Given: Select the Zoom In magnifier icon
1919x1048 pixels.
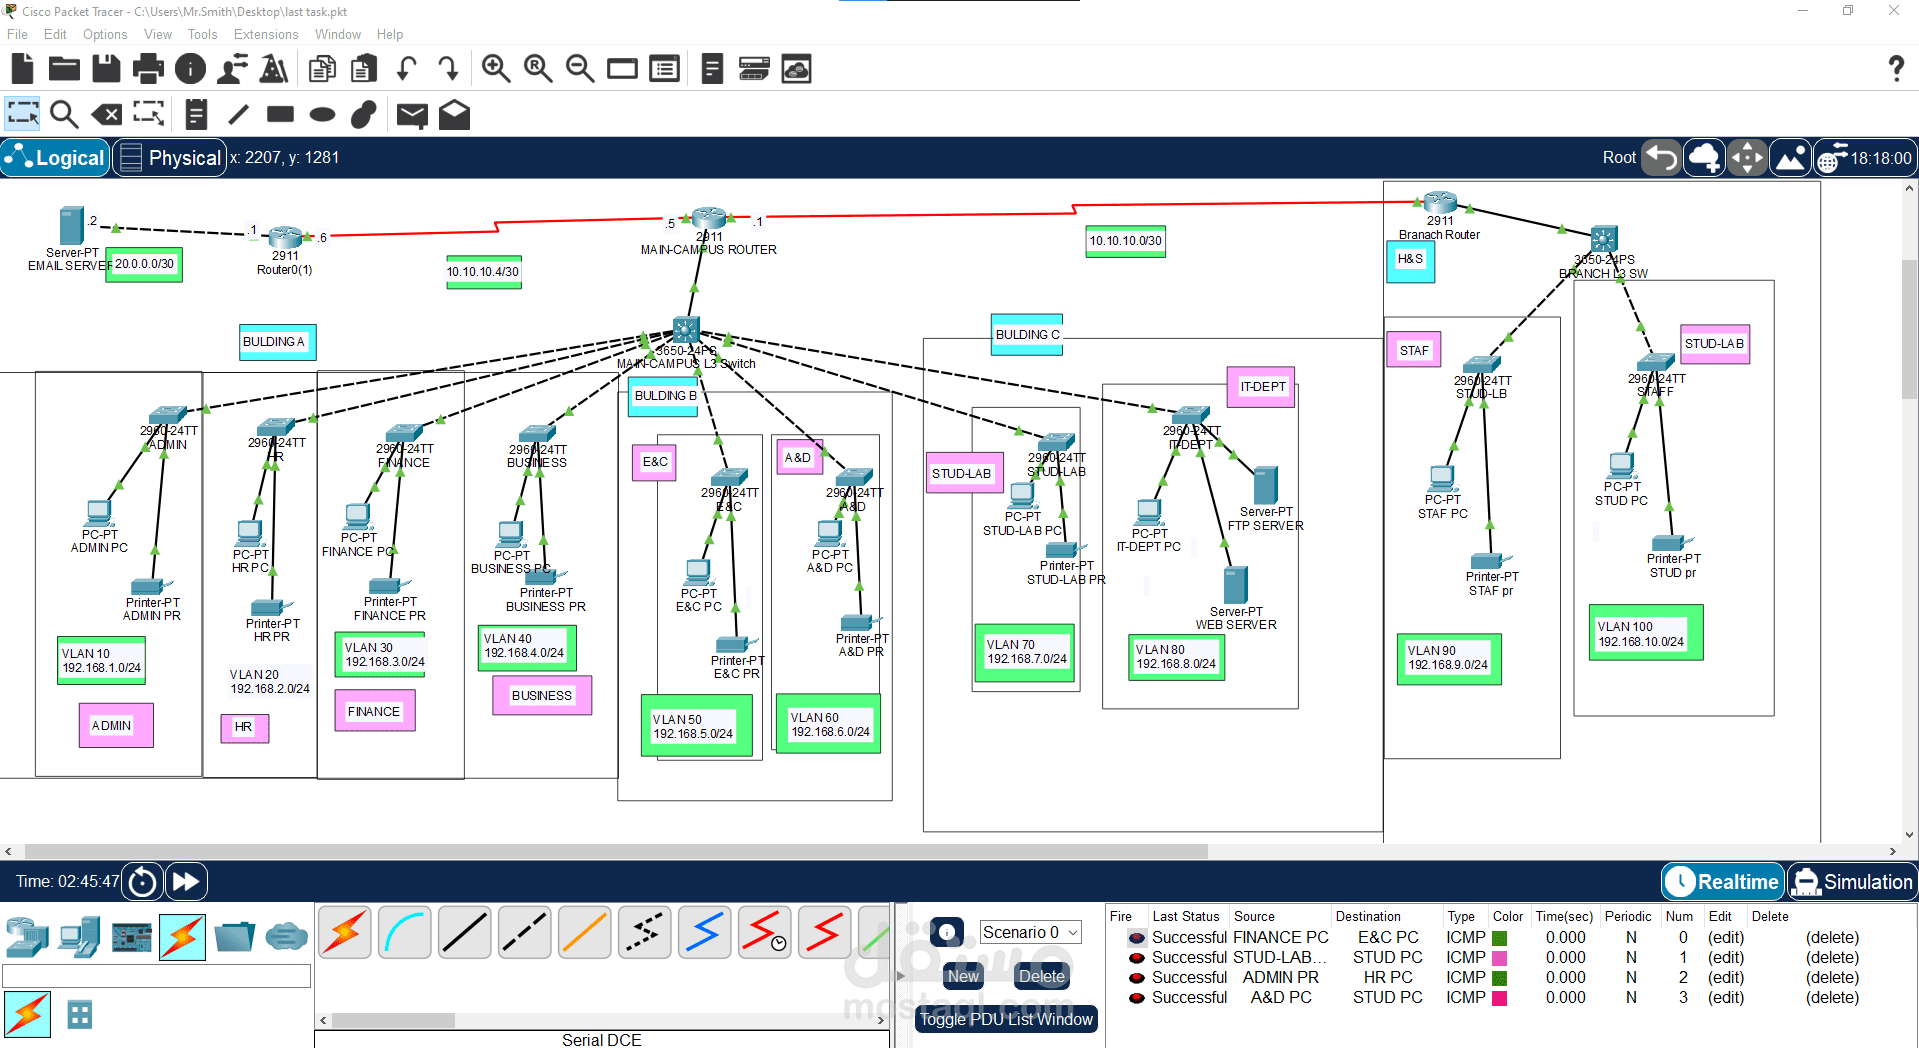Looking at the screenshot, I should 496,69.
